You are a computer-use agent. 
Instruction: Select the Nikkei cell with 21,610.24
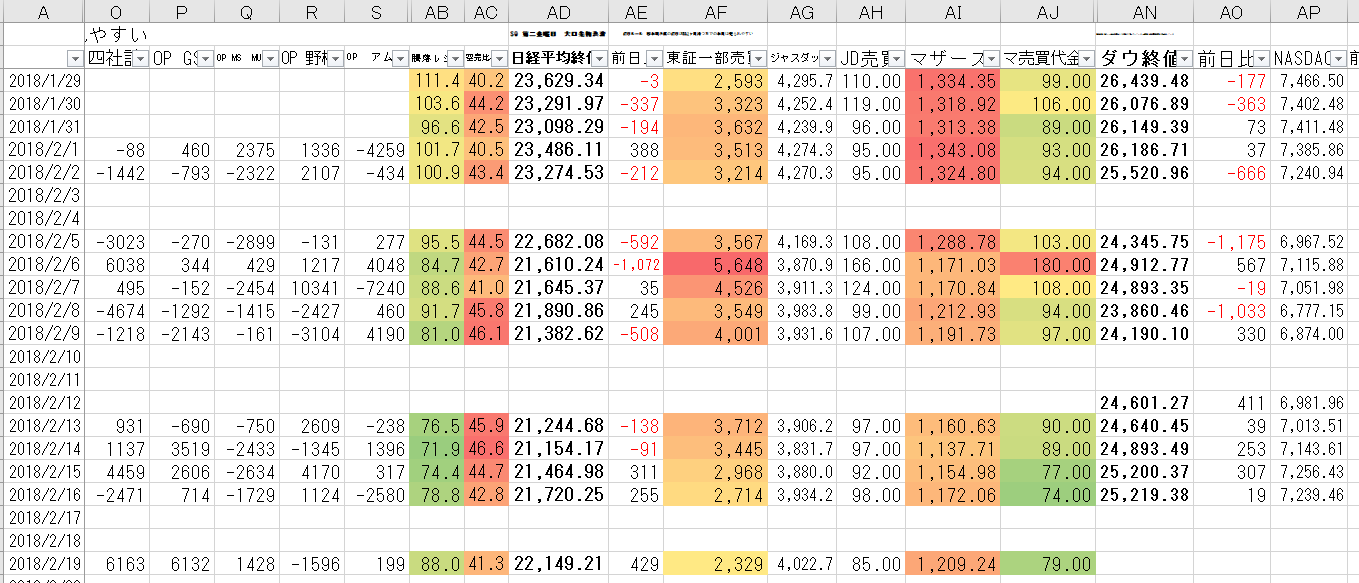tap(559, 265)
